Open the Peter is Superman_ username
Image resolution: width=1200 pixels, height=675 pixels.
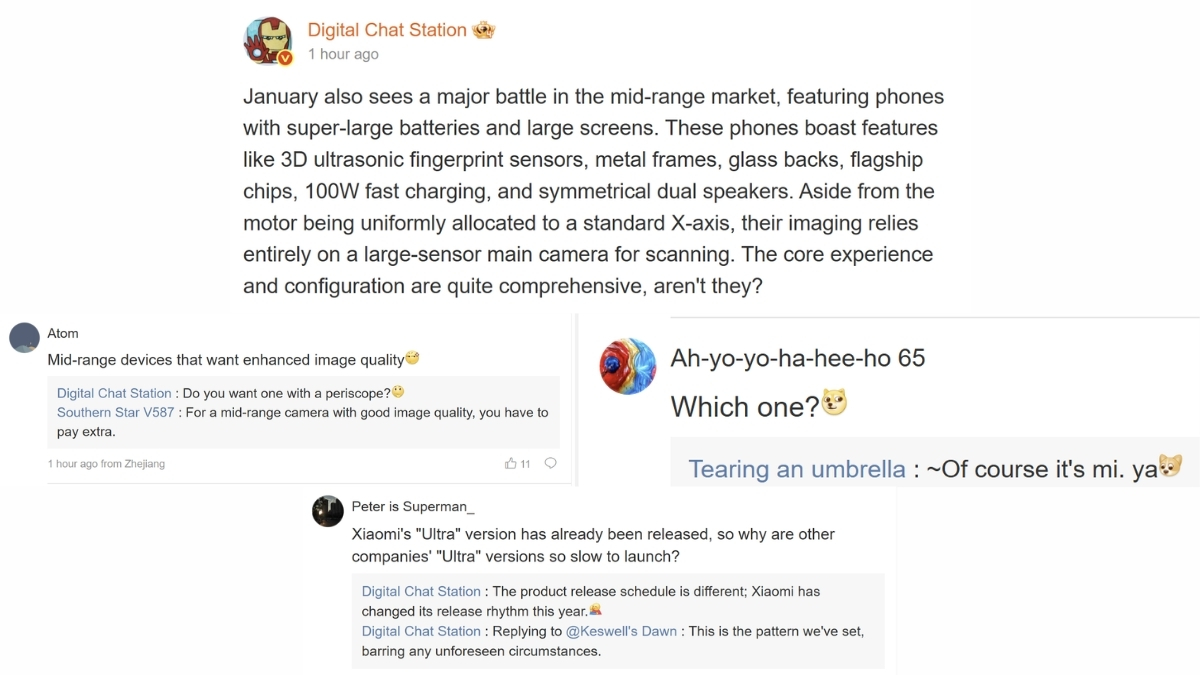[413, 507]
